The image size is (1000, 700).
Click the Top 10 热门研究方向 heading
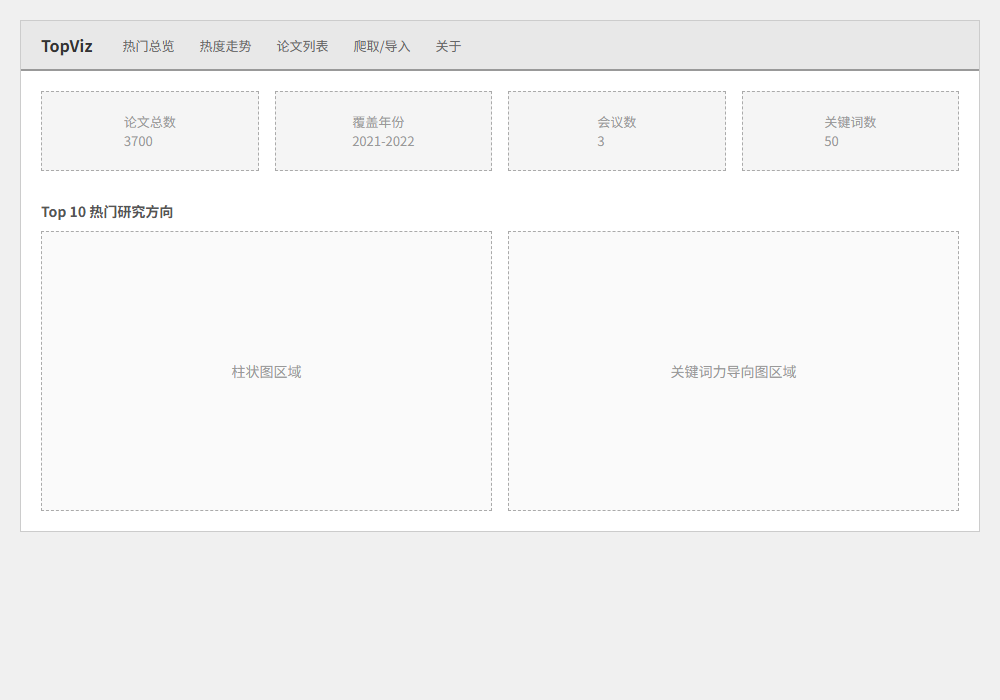click(107, 212)
